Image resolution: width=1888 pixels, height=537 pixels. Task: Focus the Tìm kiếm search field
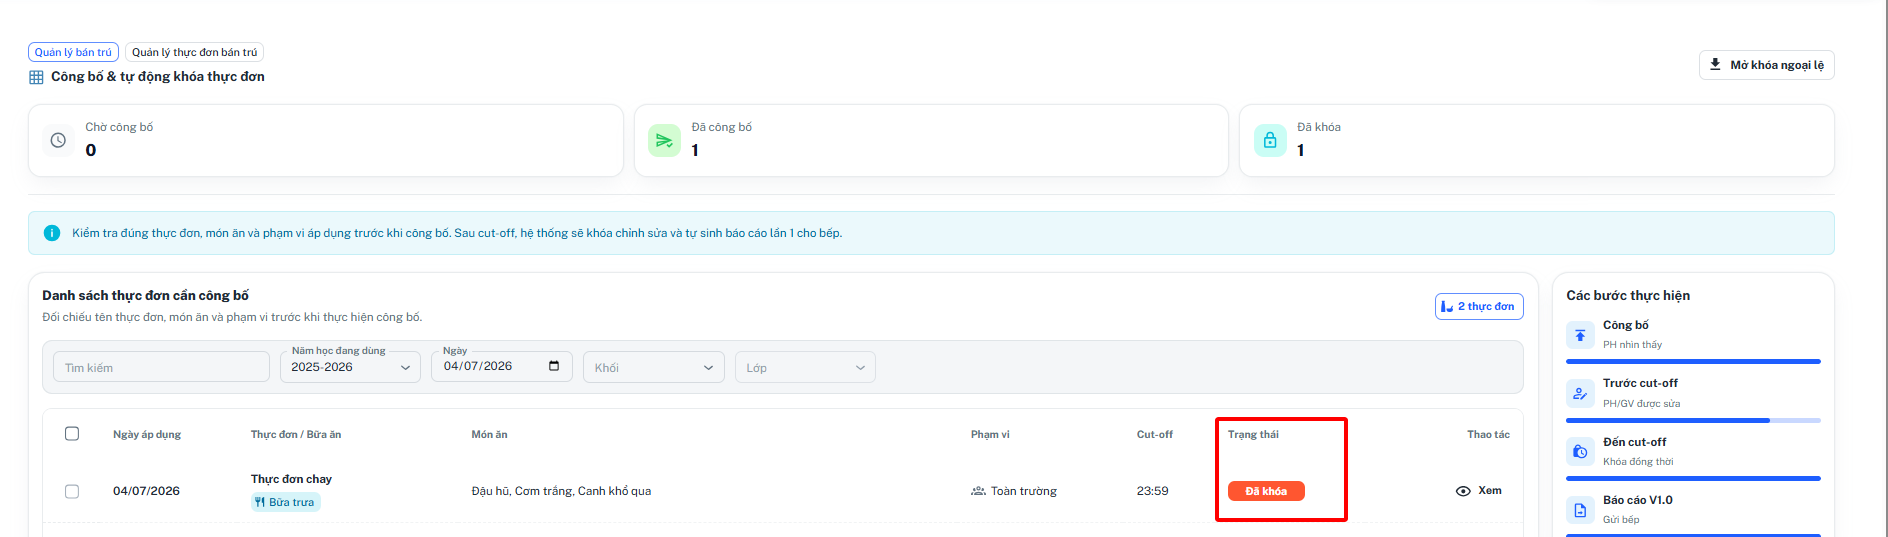click(161, 367)
